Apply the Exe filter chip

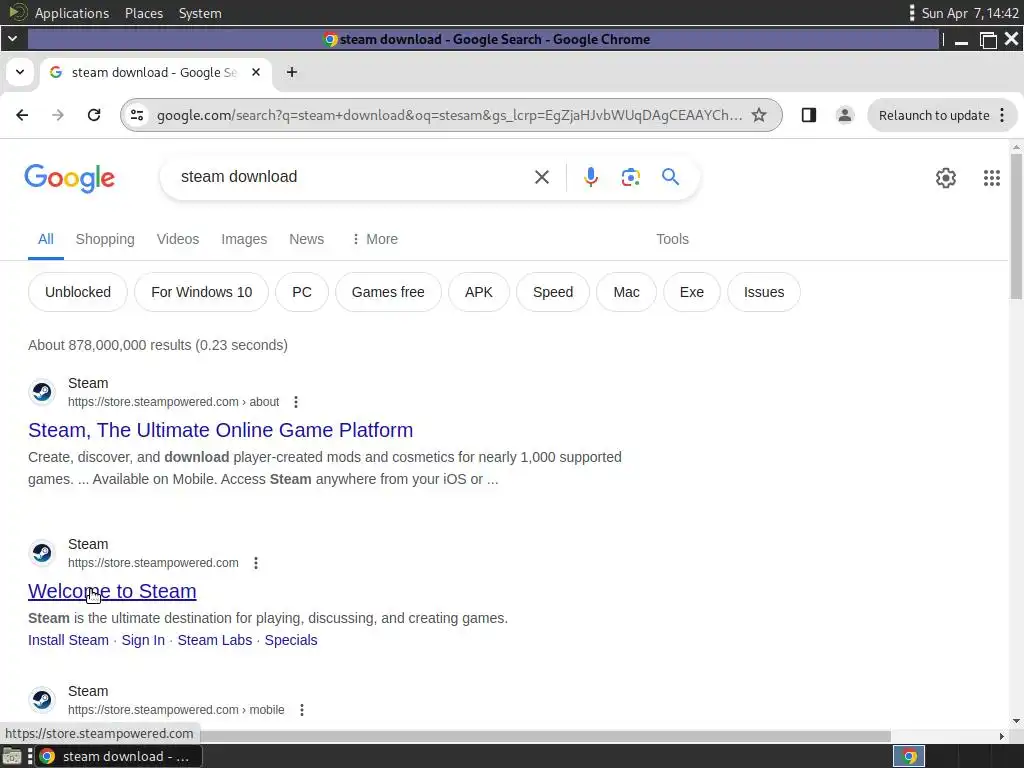point(692,292)
